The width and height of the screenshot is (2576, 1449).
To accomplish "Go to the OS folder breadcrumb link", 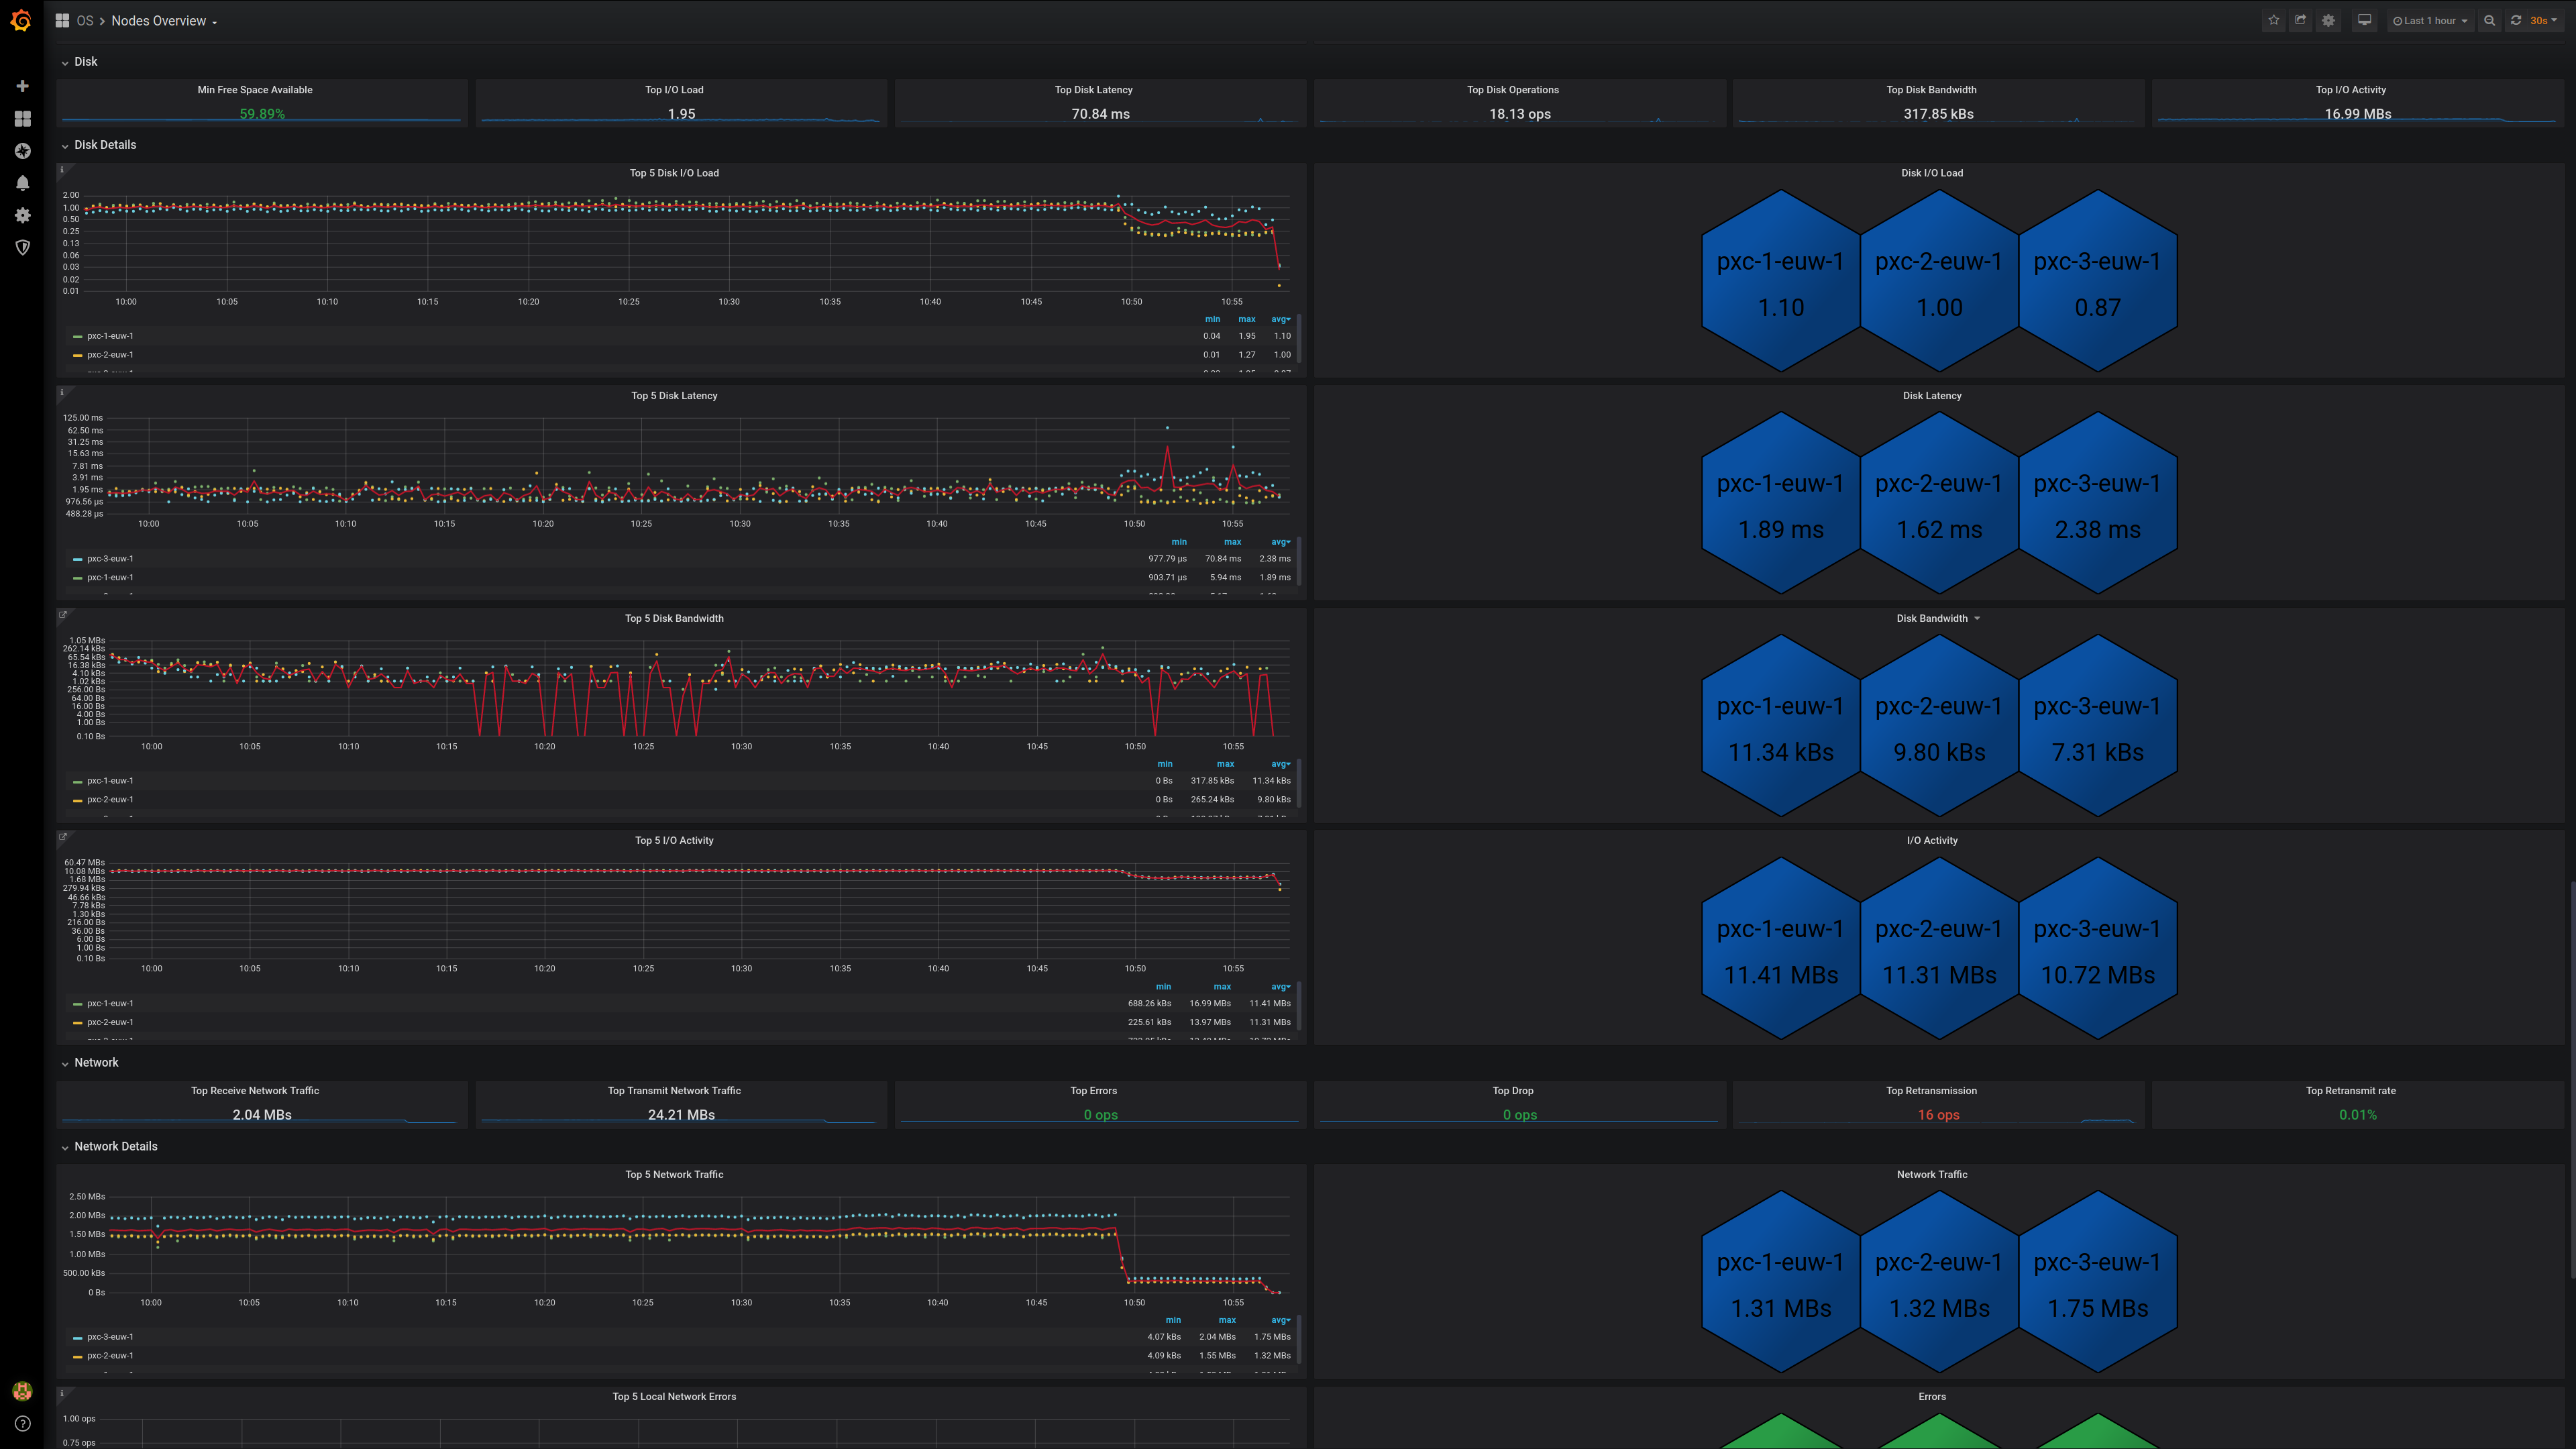I will pos(85,21).
